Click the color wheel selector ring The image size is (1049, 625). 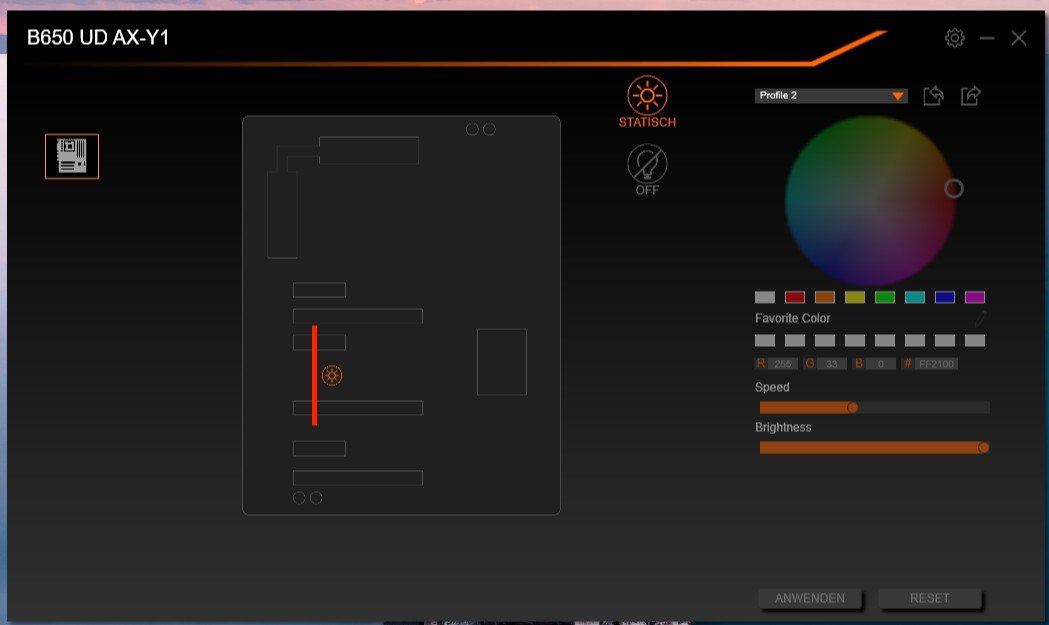pyautogui.click(x=954, y=189)
